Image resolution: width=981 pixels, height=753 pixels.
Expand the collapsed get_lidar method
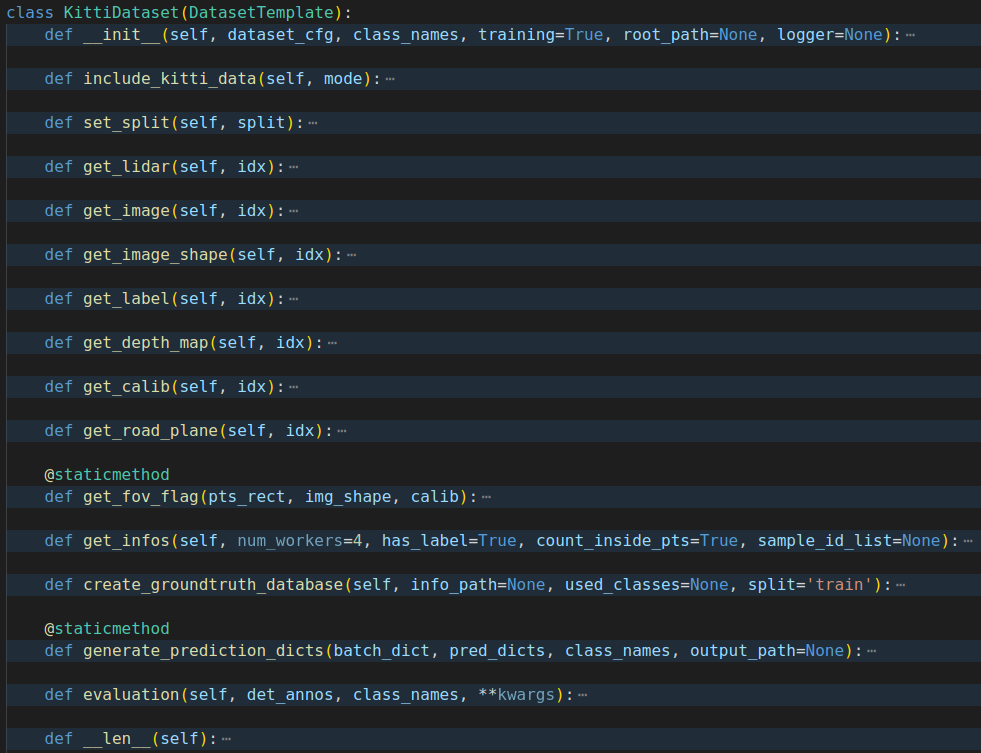point(294,167)
